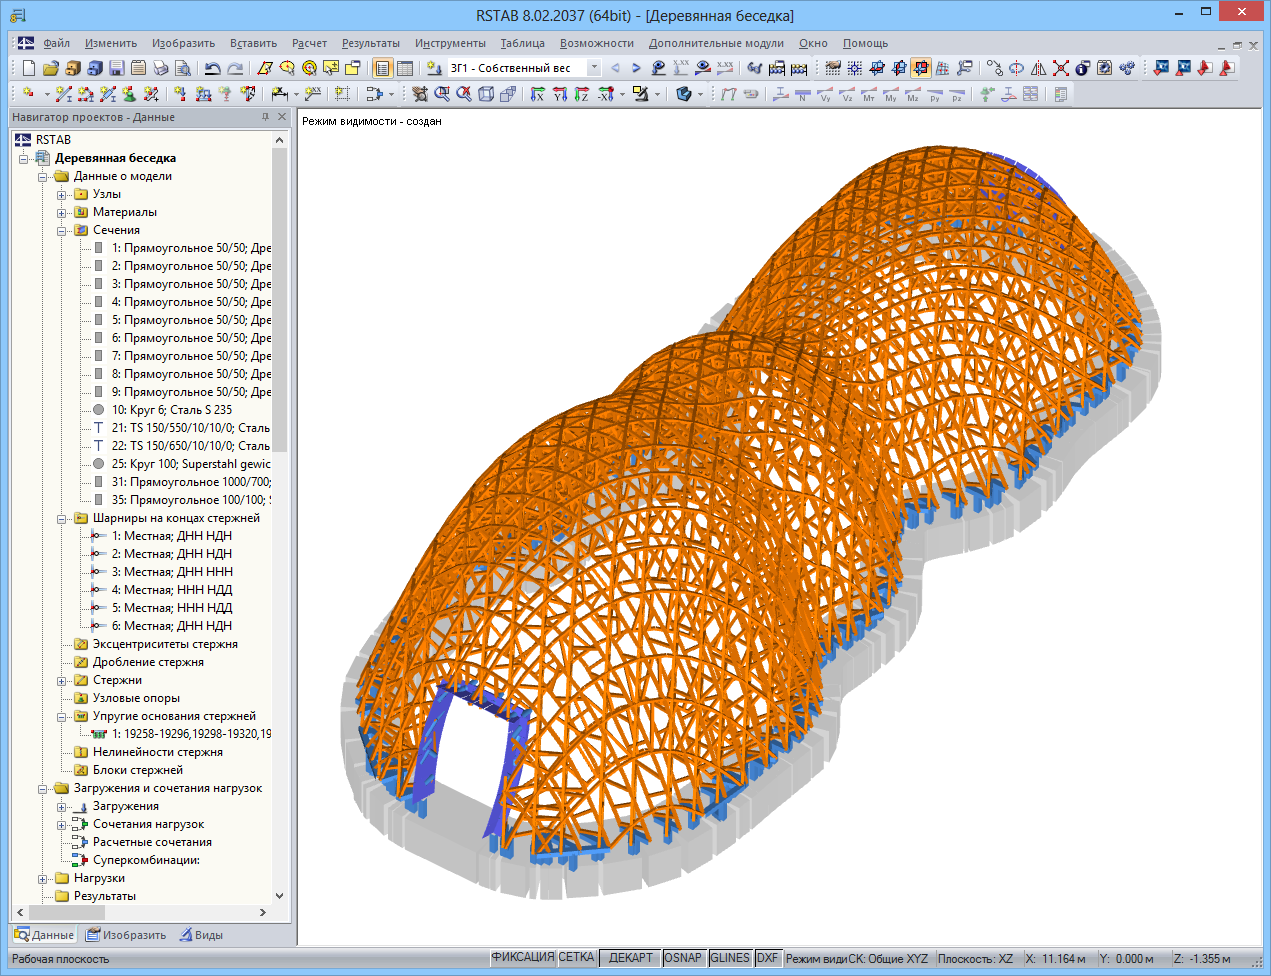Click the mirror tool icon

coord(1039,68)
